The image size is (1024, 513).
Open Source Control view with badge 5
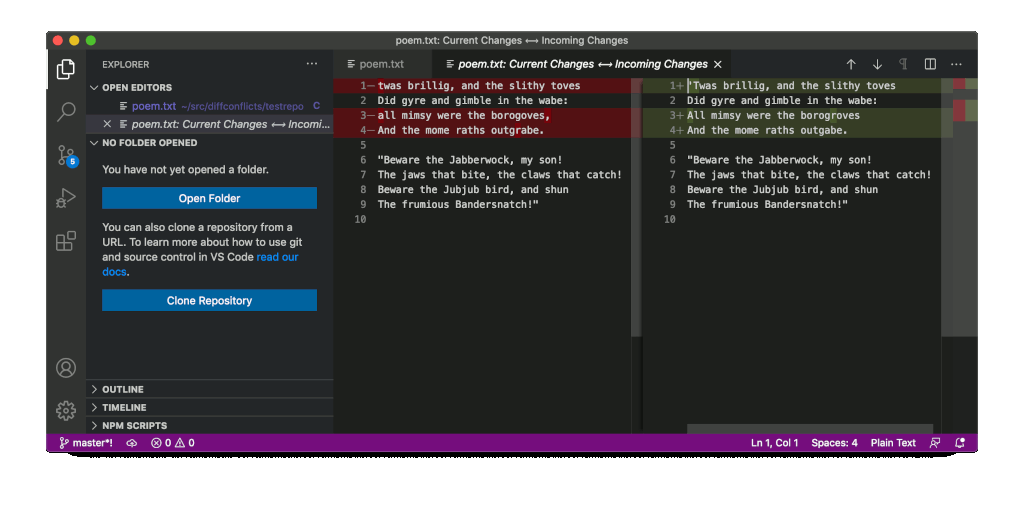coord(67,155)
